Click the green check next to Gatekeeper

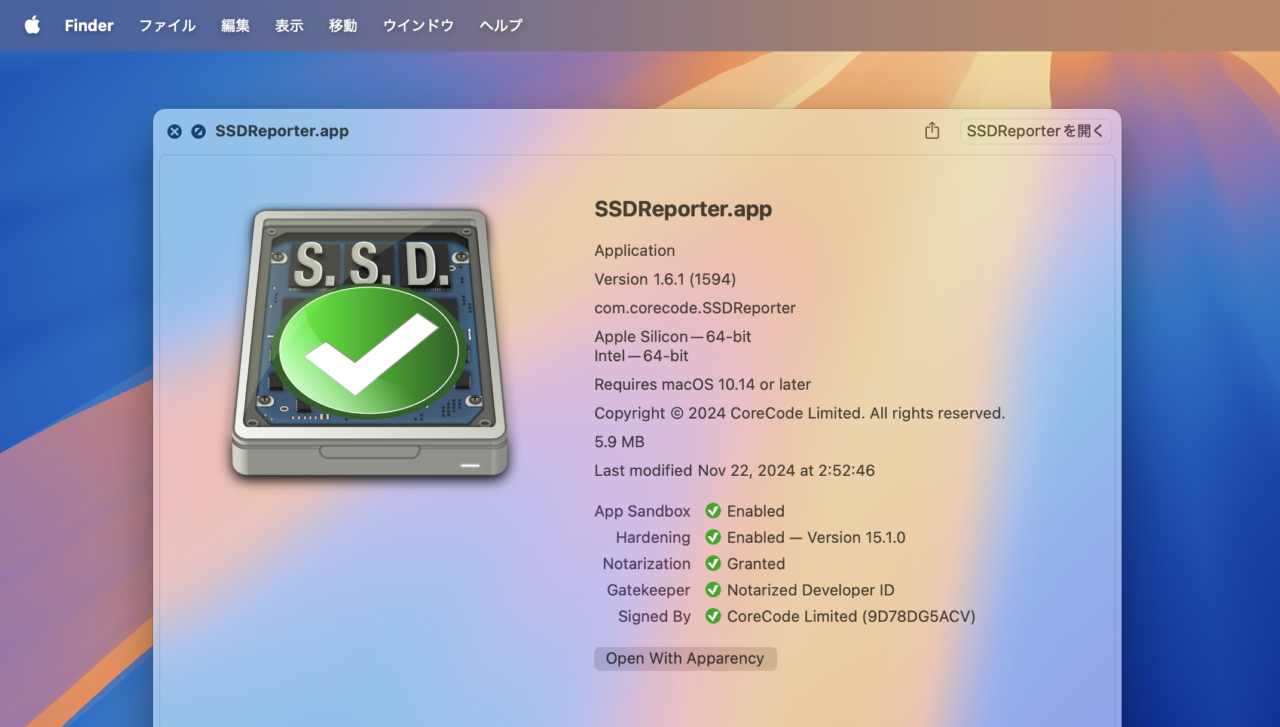click(713, 590)
